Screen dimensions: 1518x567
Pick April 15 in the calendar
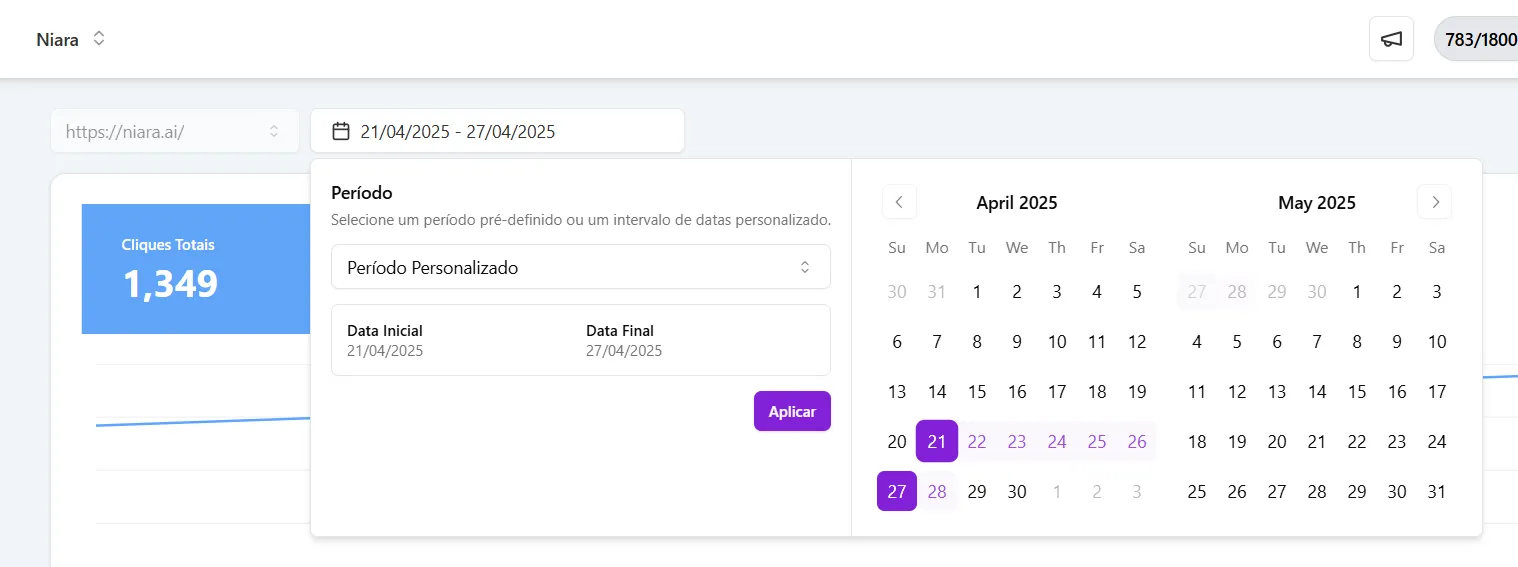pyautogui.click(x=977, y=391)
